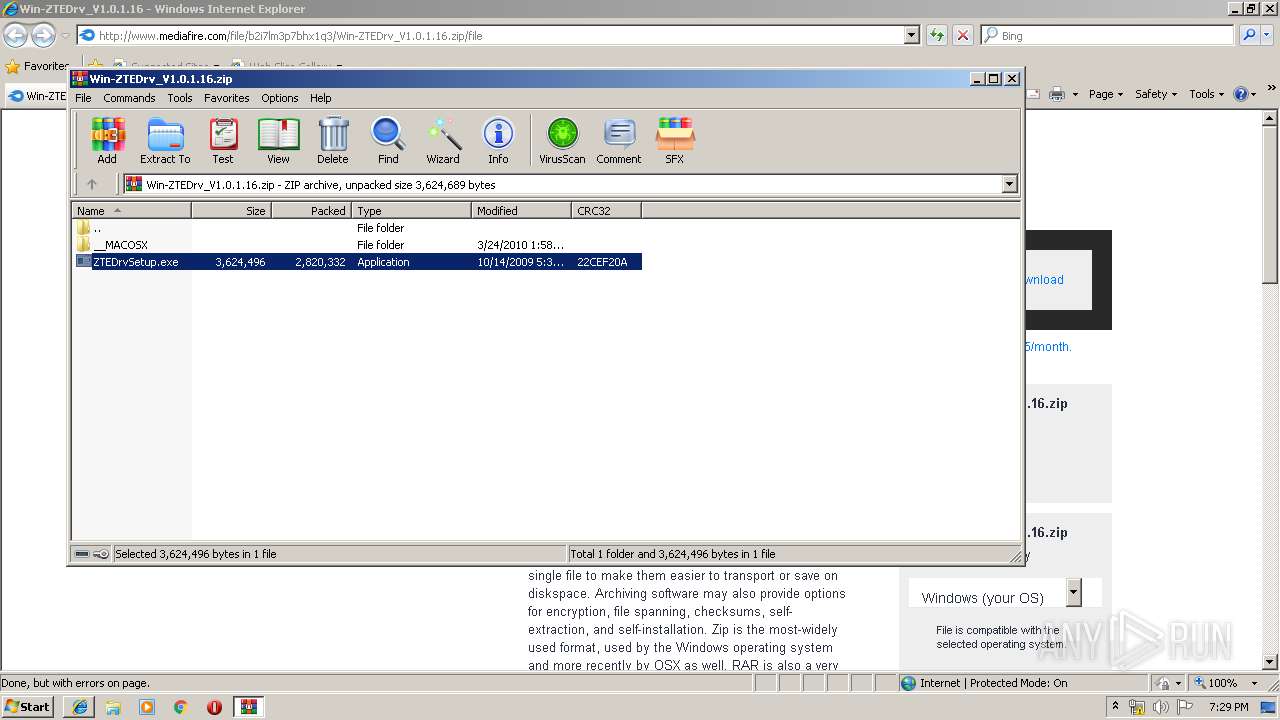Click the taskbar clock 7:29 PM

[x=1228, y=707]
